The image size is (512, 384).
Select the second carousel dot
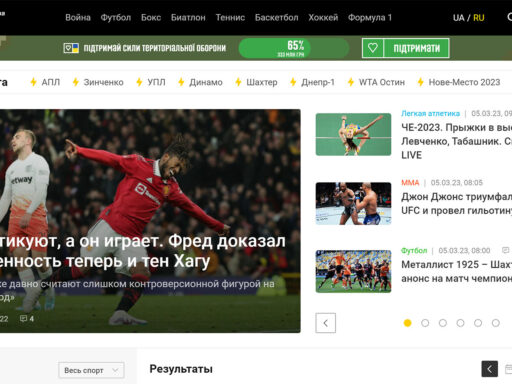pyautogui.click(x=425, y=323)
